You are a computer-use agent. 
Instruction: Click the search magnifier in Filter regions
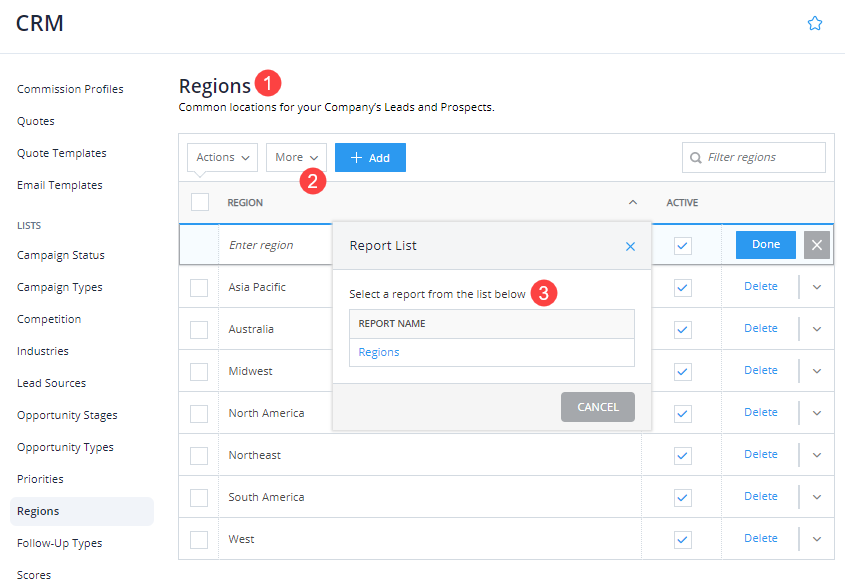695,157
